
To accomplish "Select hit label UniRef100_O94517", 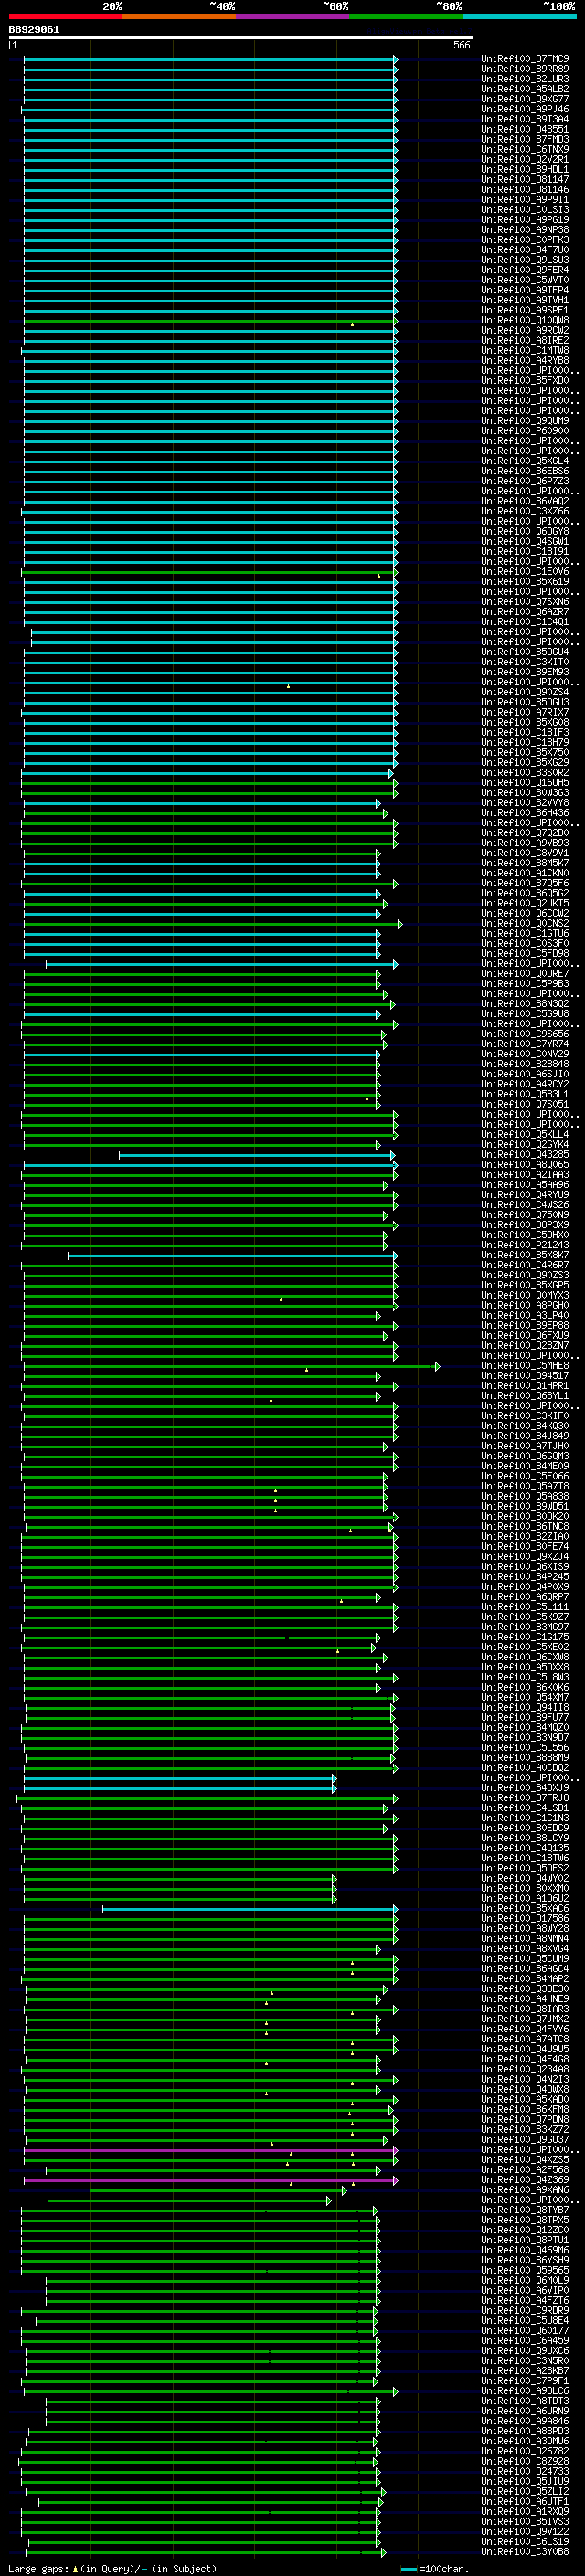I will (525, 1376).
